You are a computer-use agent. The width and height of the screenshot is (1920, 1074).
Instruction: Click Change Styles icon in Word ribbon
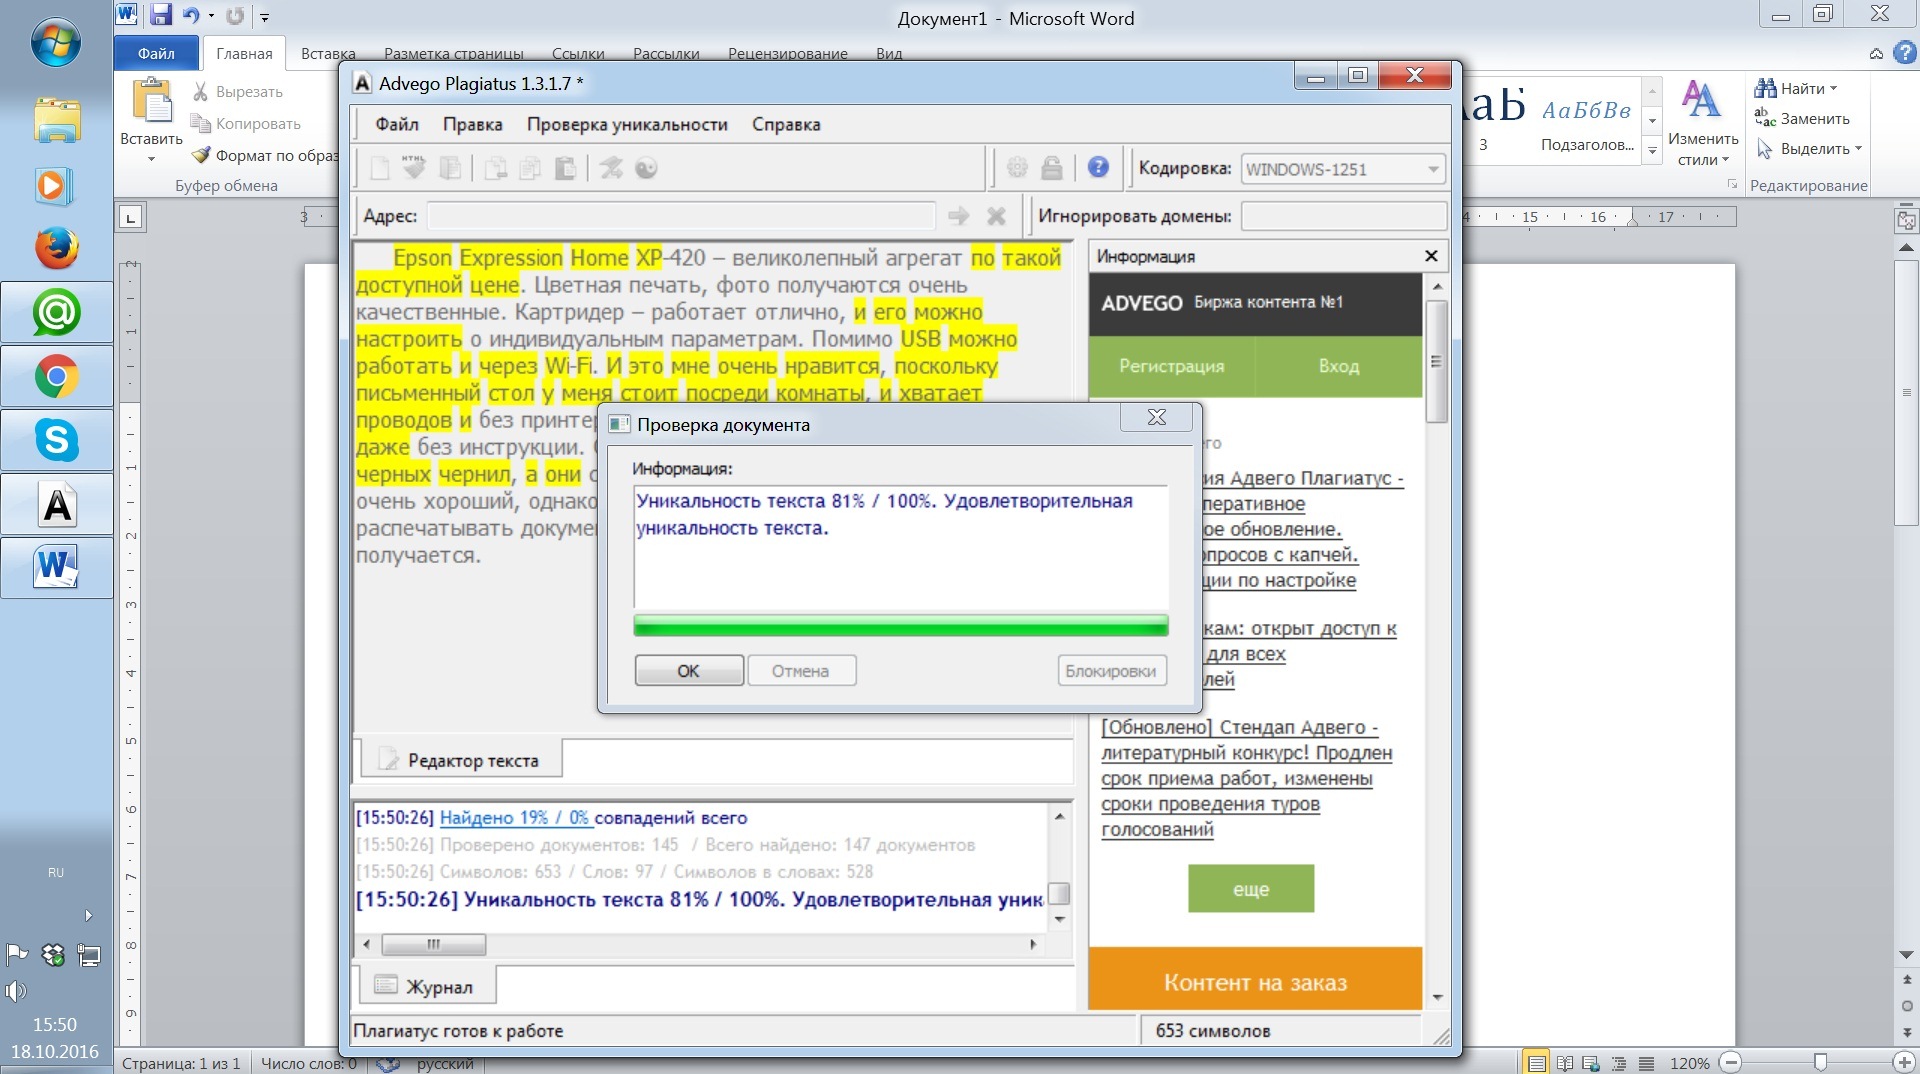point(1701,100)
